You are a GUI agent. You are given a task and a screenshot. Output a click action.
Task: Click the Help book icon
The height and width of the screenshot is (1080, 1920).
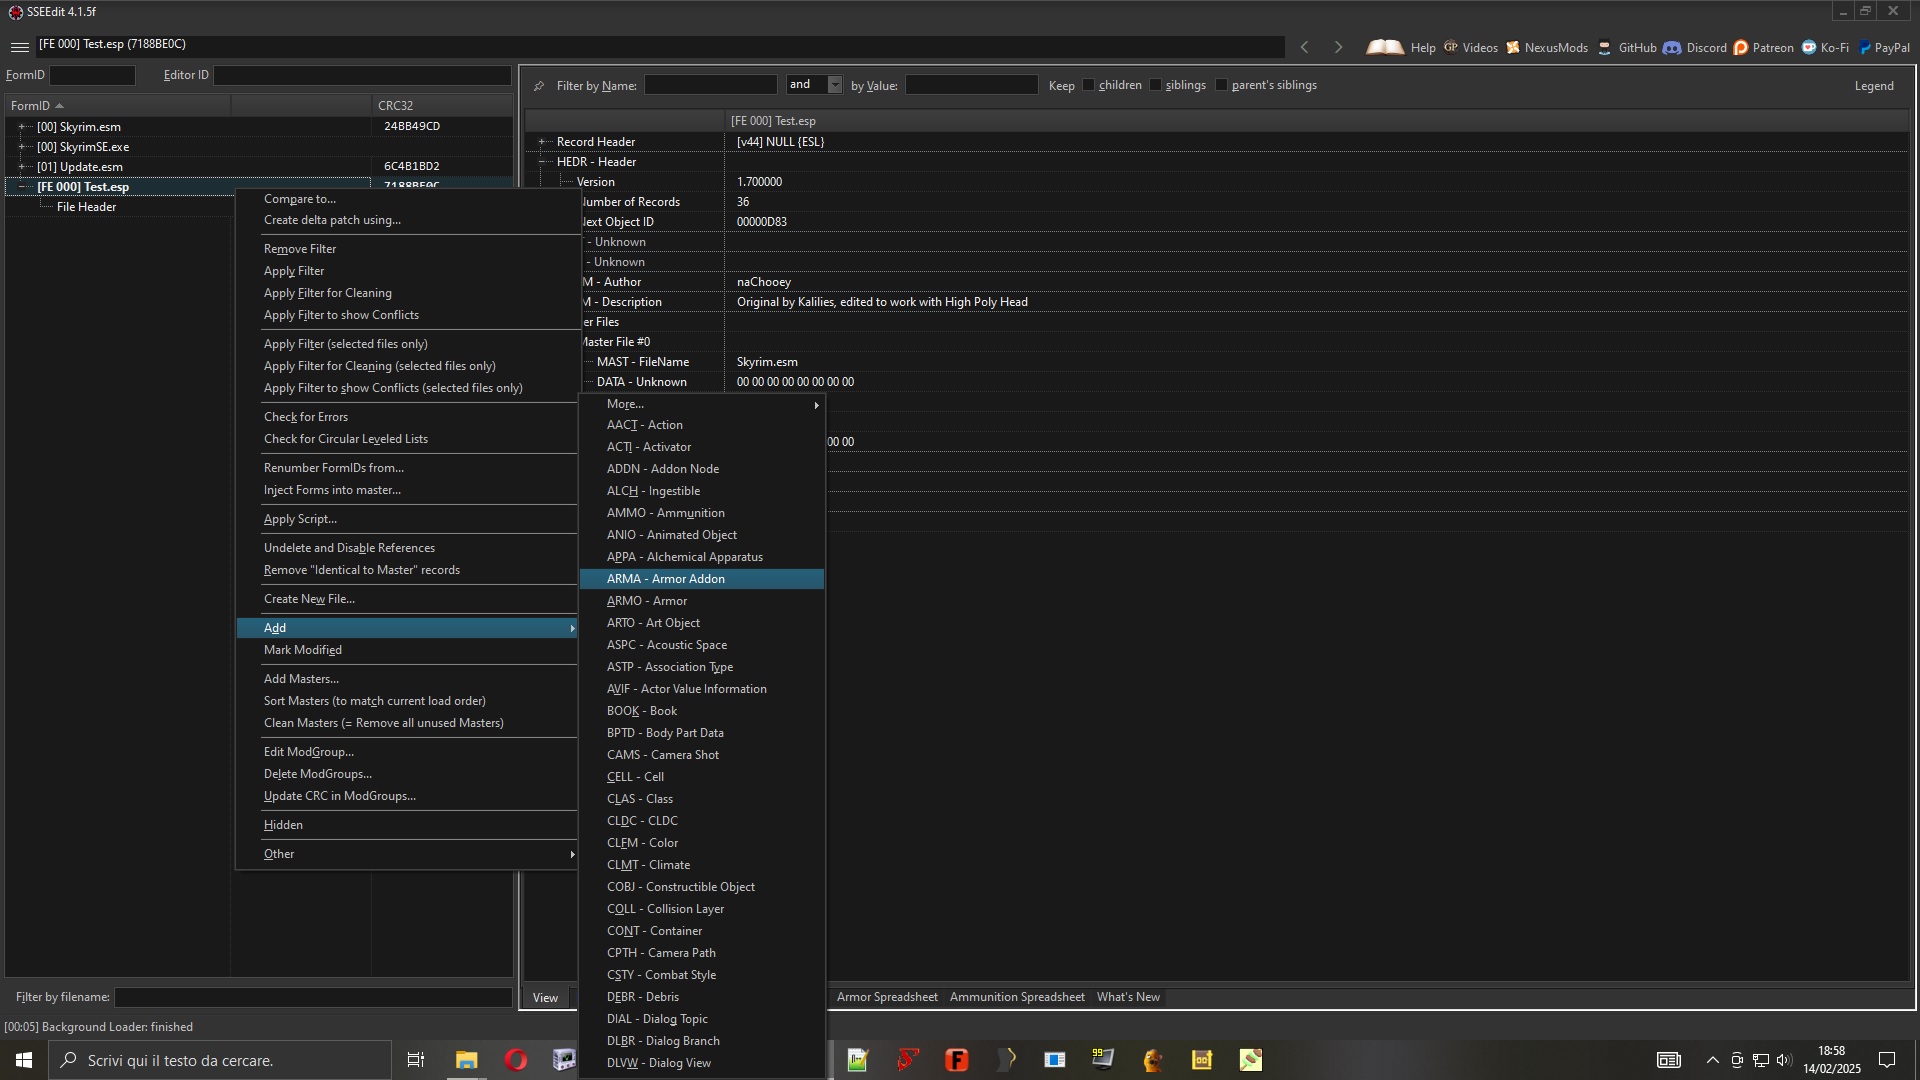pyautogui.click(x=1385, y=47)
